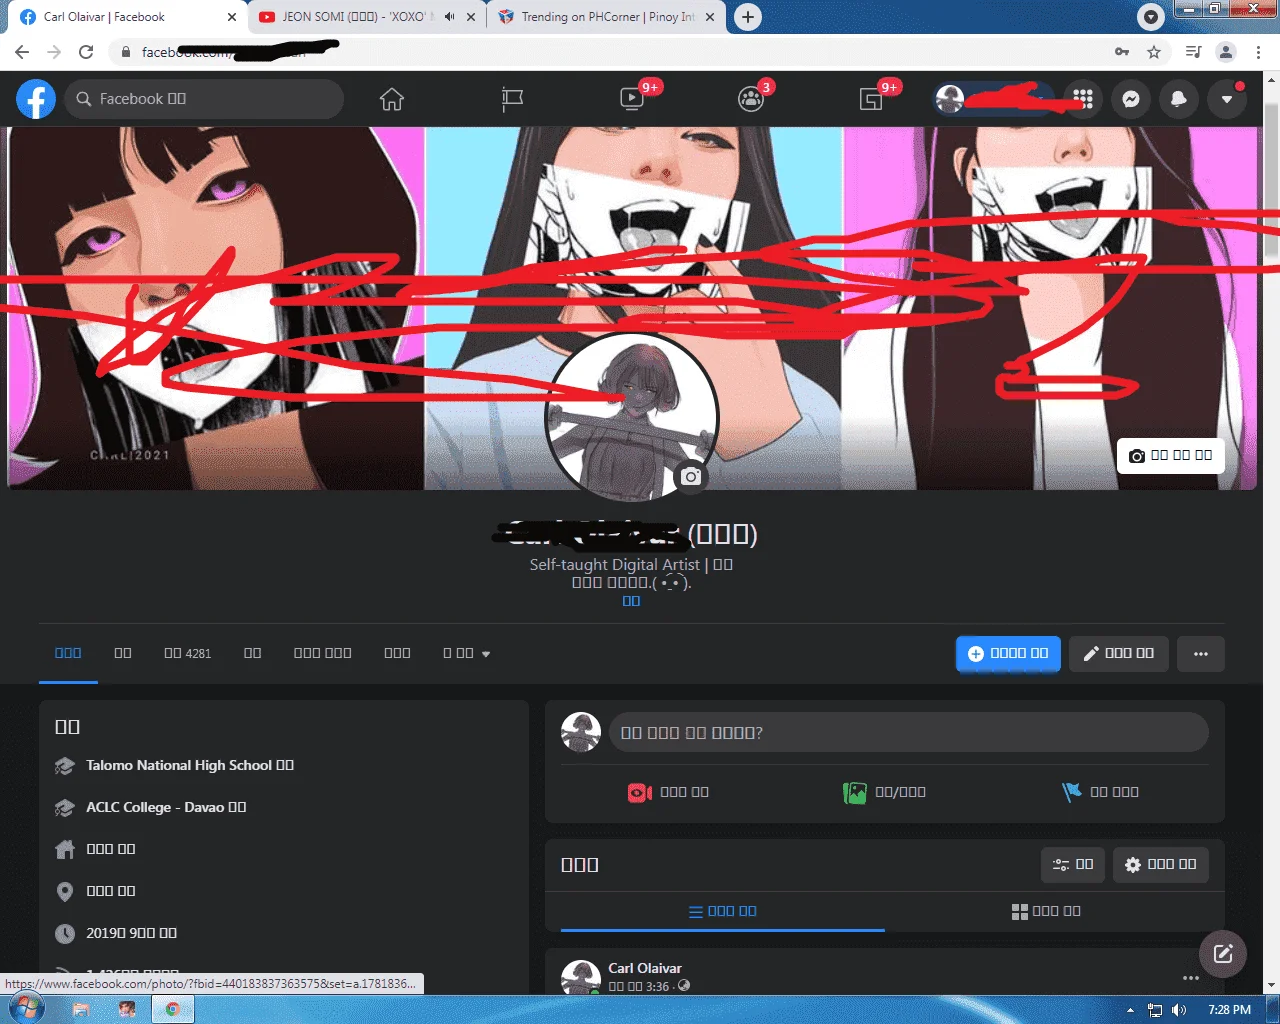
Task: Open the Messenger icon
Action: [1131, 99]
